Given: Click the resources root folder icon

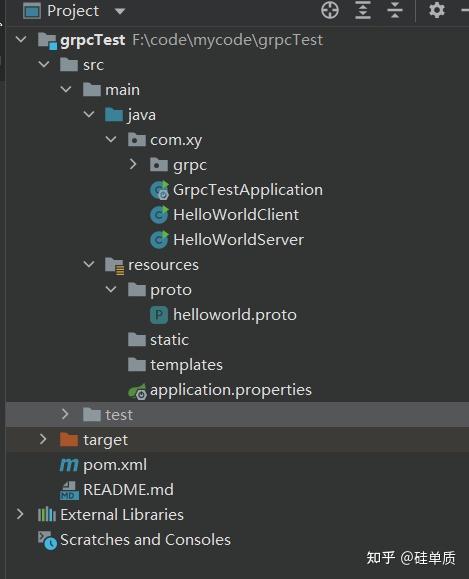Looking at the screenshot, I should (x=114, y=266).
